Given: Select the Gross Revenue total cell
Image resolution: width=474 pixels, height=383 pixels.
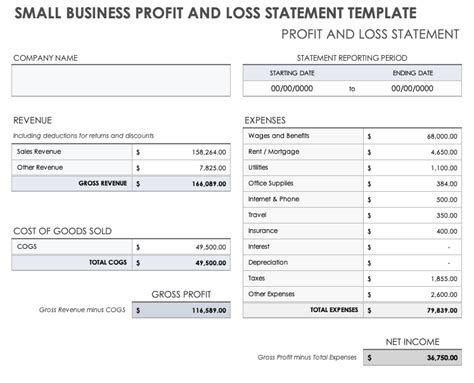Looking at the screenshot, I should pyautogui.click(x=181, y=184).
